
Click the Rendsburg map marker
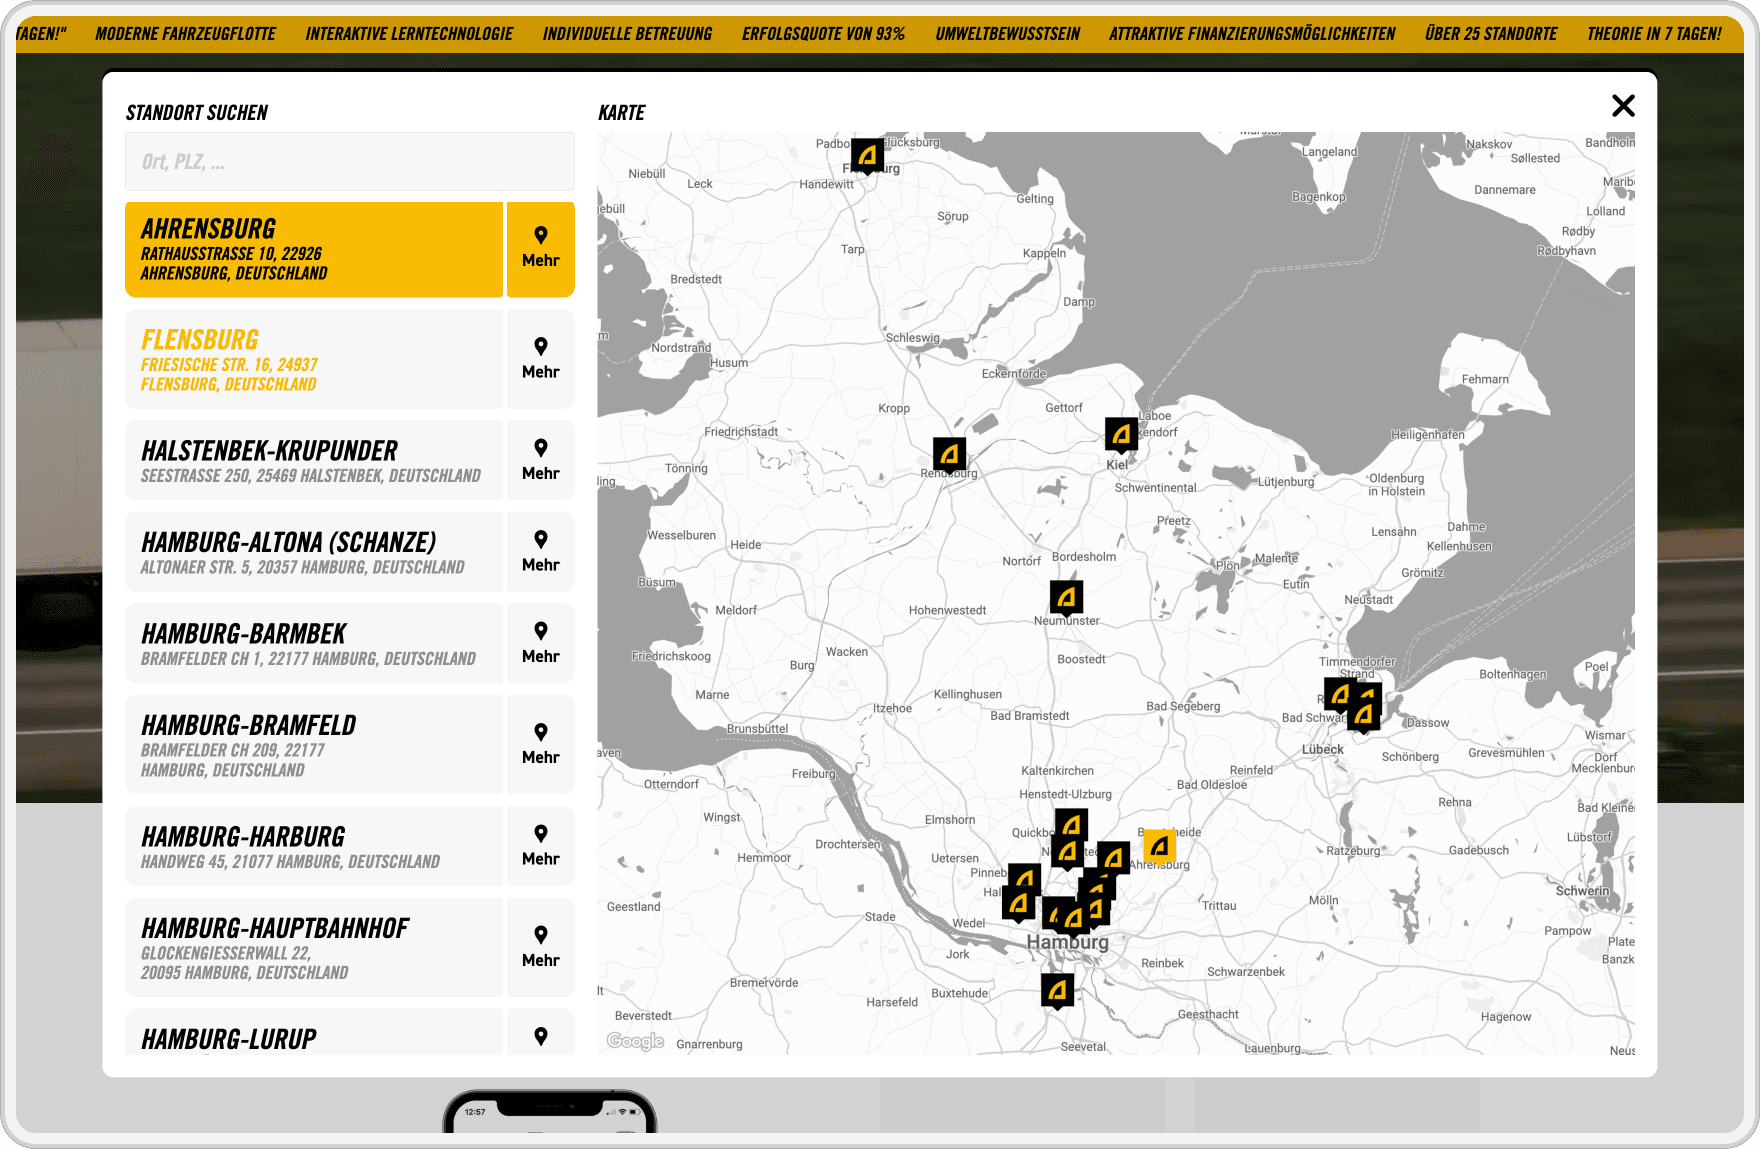point(949,455)
